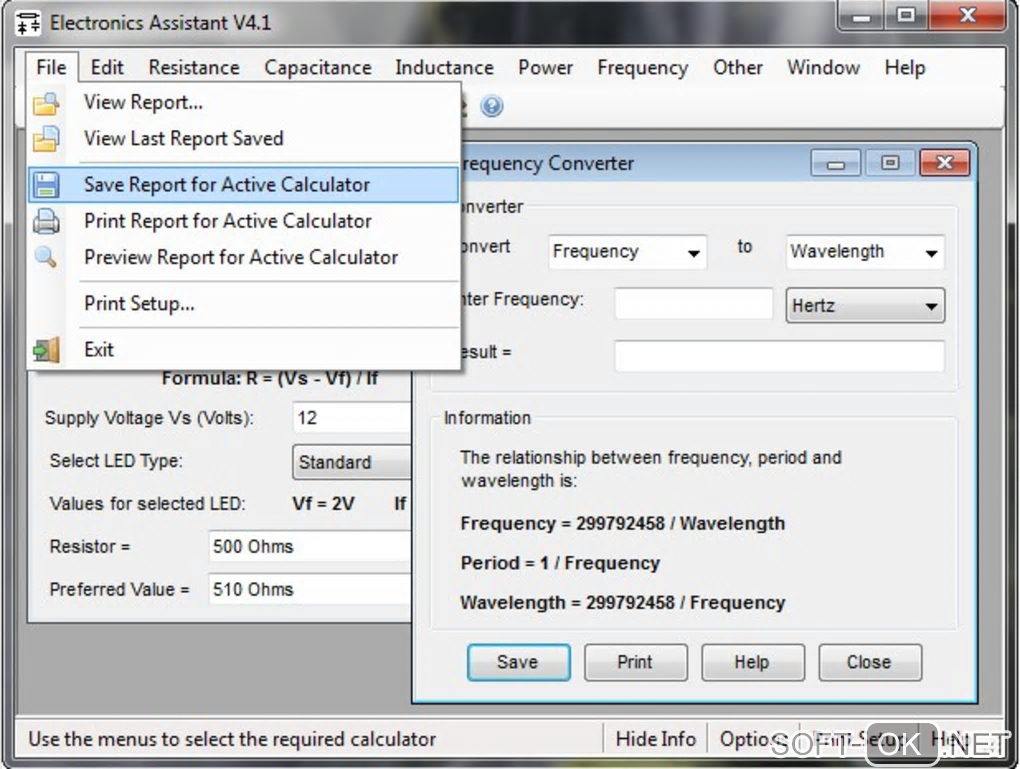This screenshot has height=769, width=1020.
Task: Click the Print button in Frequency Converter
Action: point(636,662)
